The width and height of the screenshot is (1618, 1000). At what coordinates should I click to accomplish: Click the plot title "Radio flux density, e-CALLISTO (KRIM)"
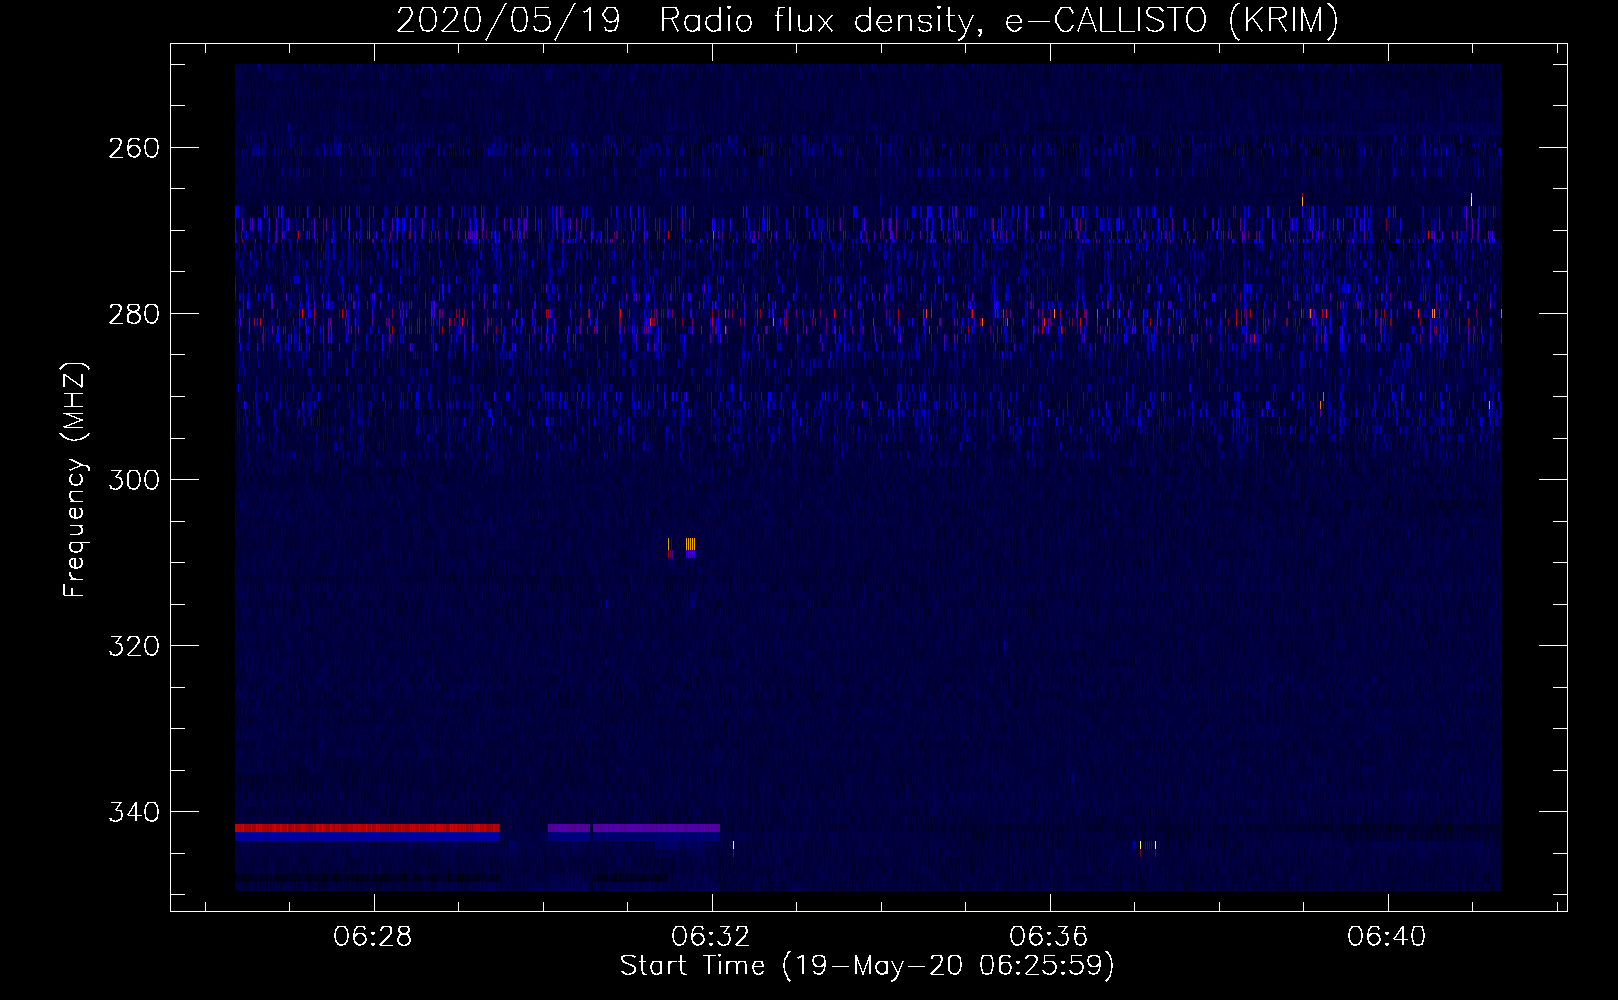pyautogui.click(x=998, y=22)
